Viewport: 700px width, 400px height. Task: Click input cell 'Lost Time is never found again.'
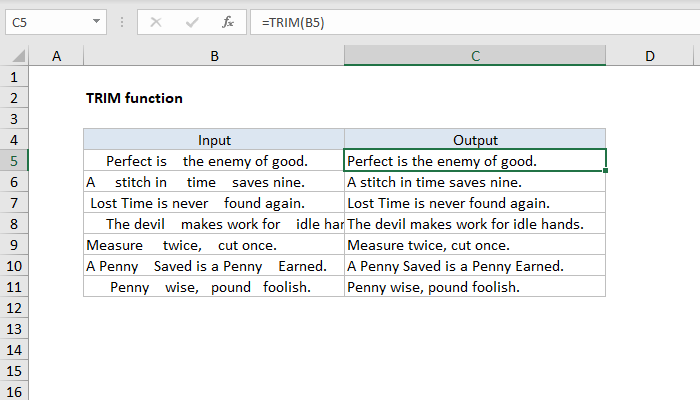[214, 203]
